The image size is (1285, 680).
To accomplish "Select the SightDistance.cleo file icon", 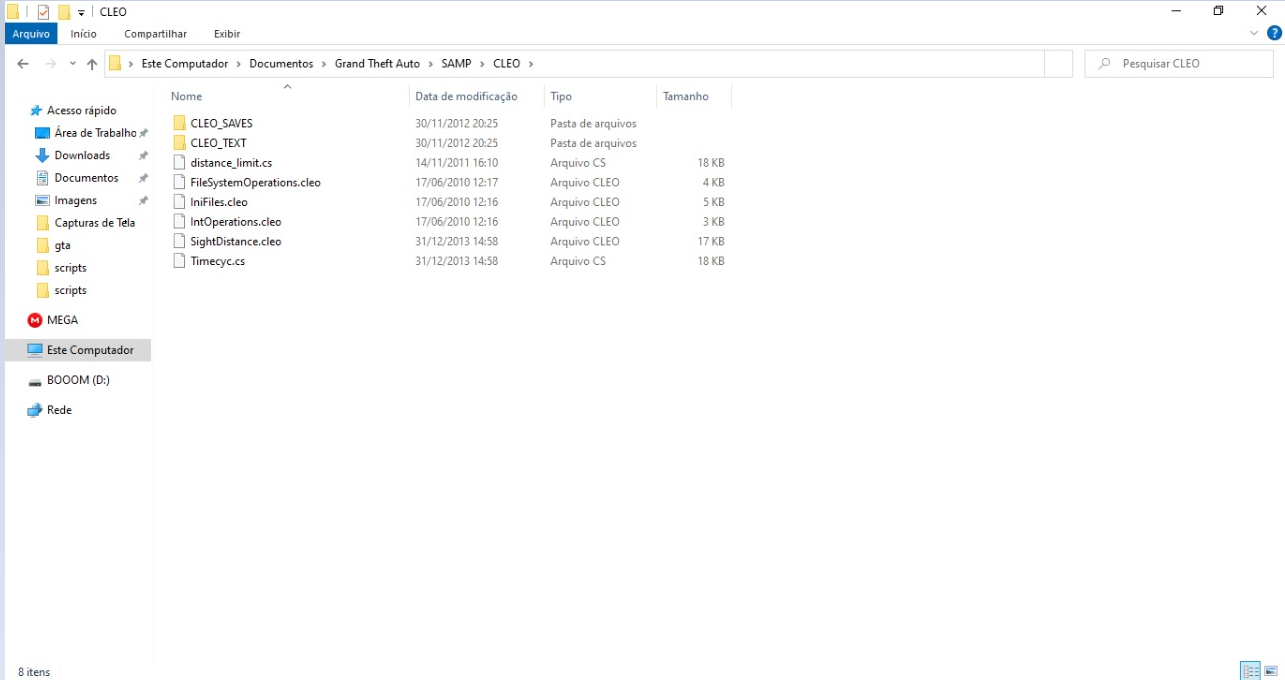I will [x=180, y=241].
